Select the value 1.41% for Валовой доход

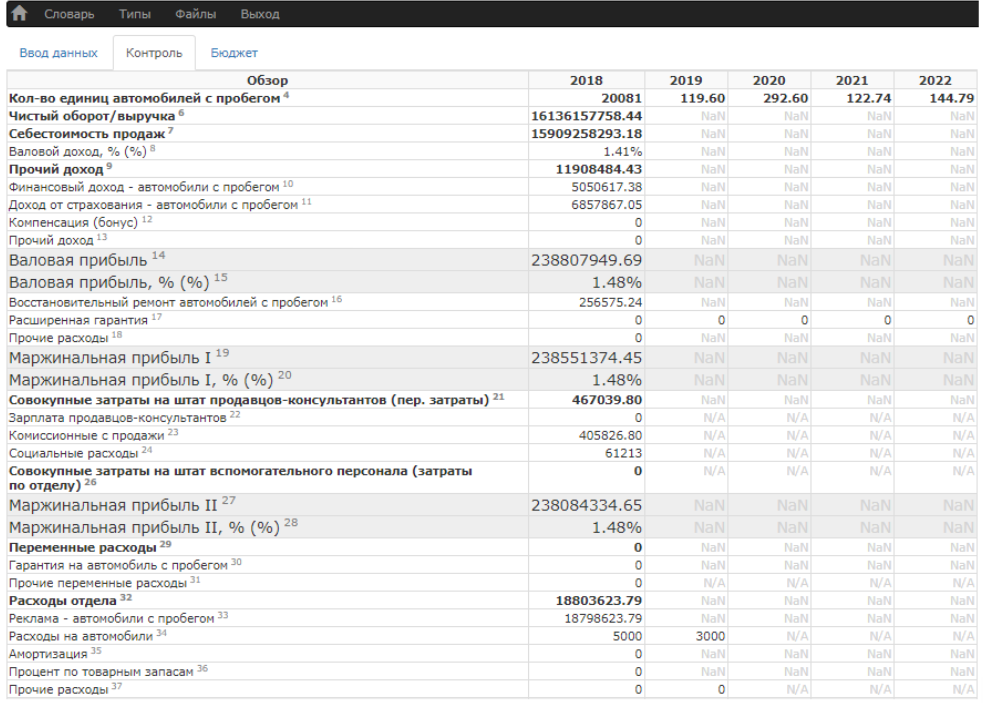coord(623,151)
